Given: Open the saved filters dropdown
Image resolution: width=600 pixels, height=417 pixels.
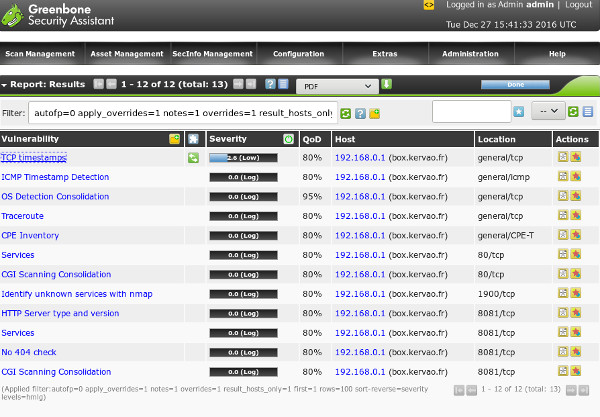Looking at the screenshot, I should 548,112.
